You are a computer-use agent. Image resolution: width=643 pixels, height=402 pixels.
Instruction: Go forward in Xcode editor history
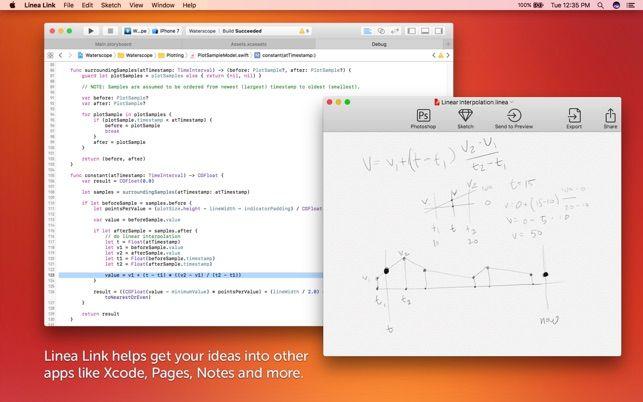pos(70,55)
